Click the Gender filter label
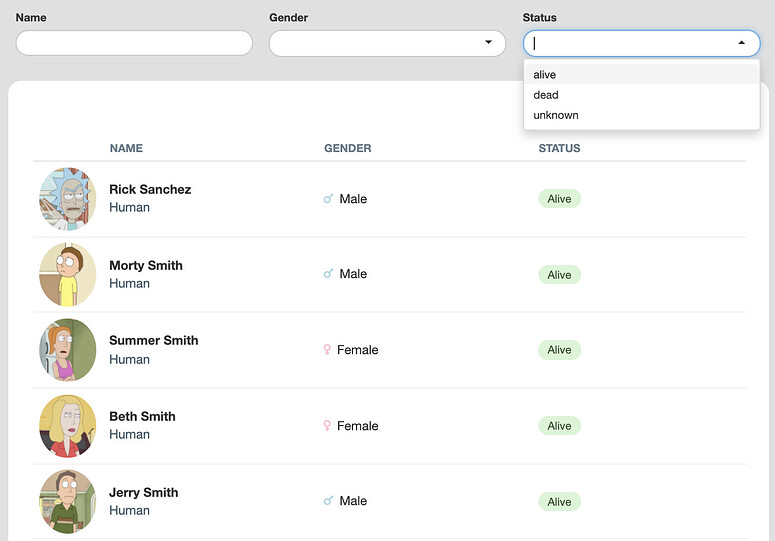775x541 pixels. point(289,17)
